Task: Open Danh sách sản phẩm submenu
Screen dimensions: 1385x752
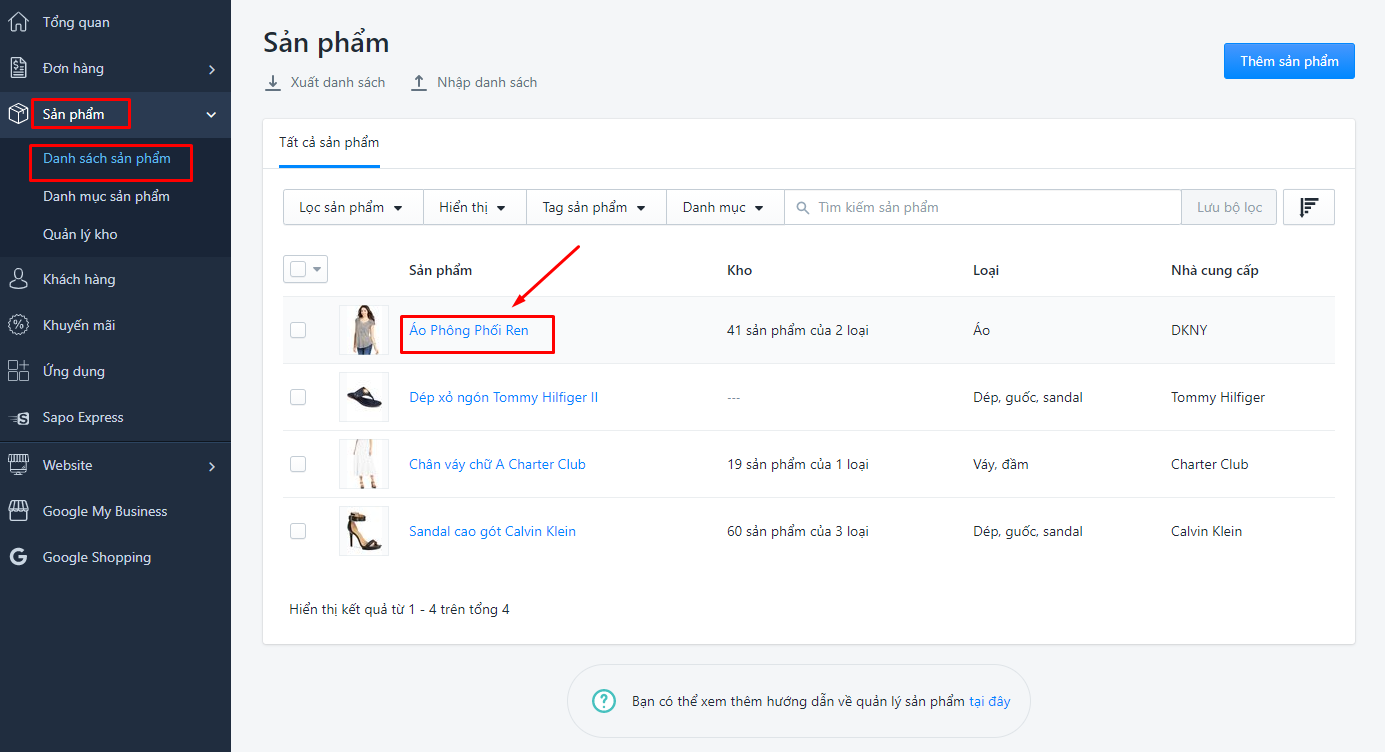Action: (x=107, y=158)
